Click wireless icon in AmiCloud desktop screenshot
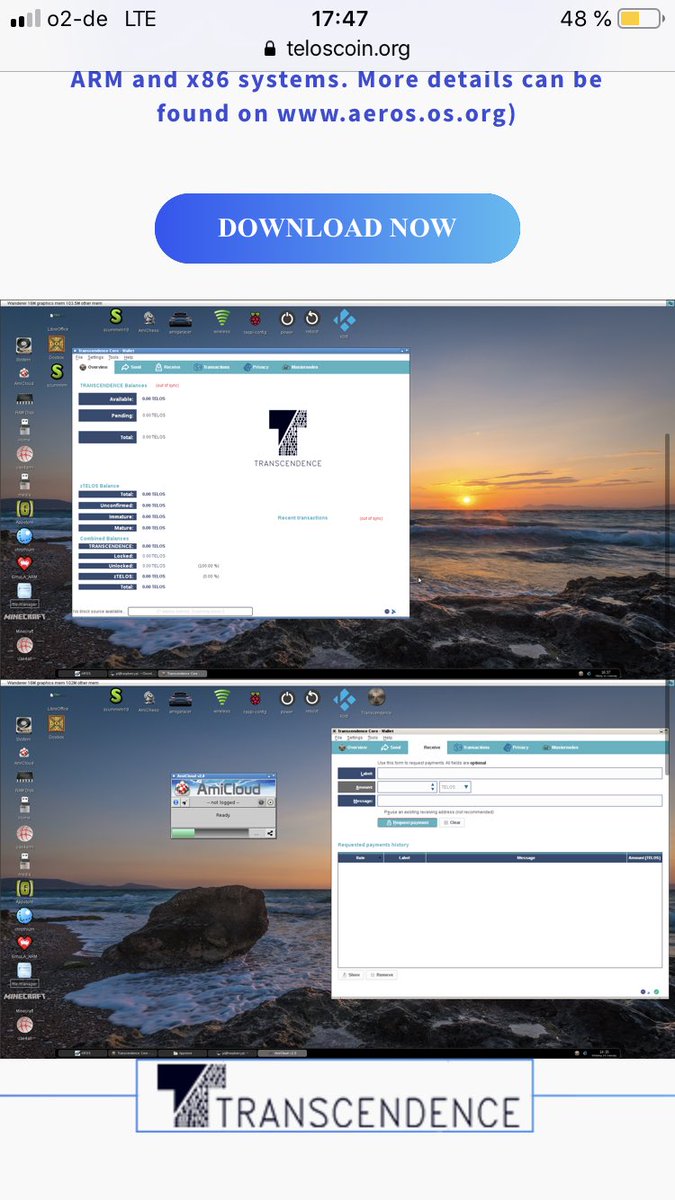Viewport: 675px width, 1200px height. [222, 698]
